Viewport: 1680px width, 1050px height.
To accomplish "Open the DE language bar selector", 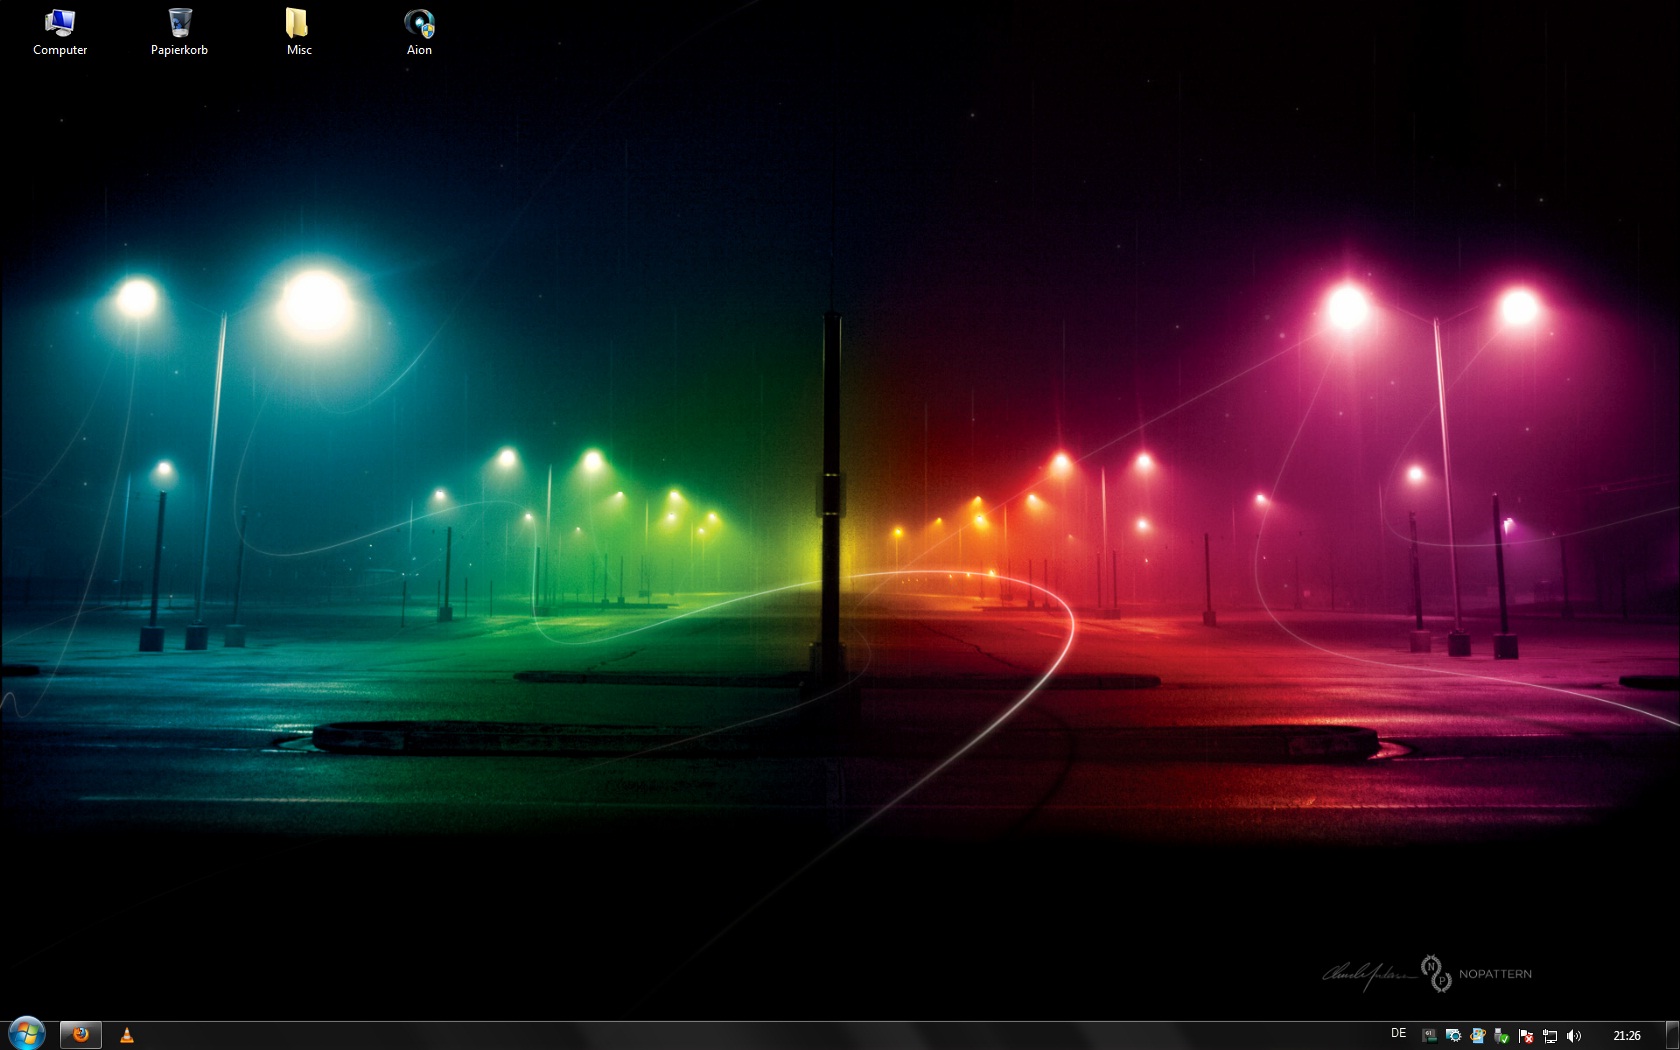I will pyautogui.click(x=1398, y=1034).
